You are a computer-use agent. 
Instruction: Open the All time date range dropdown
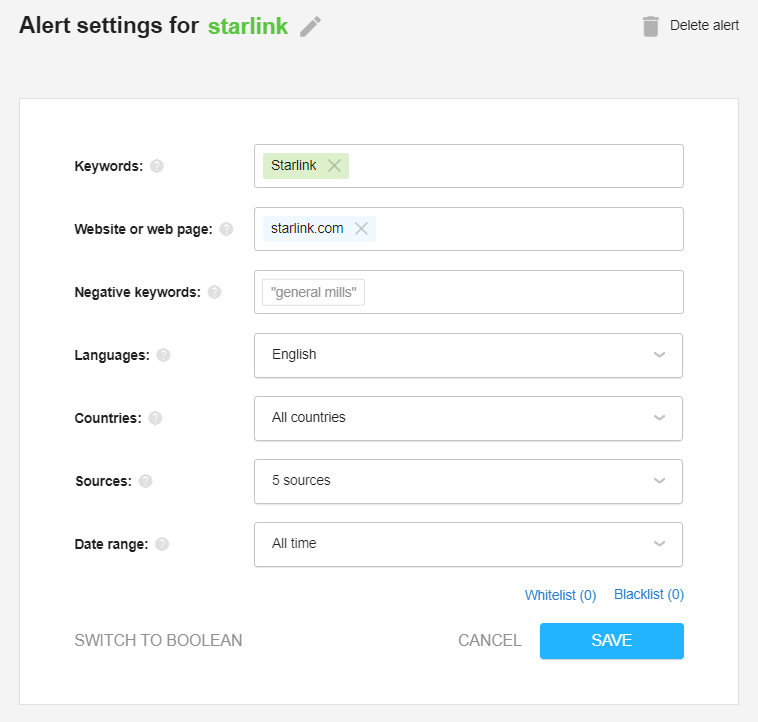tap(468, 544)
